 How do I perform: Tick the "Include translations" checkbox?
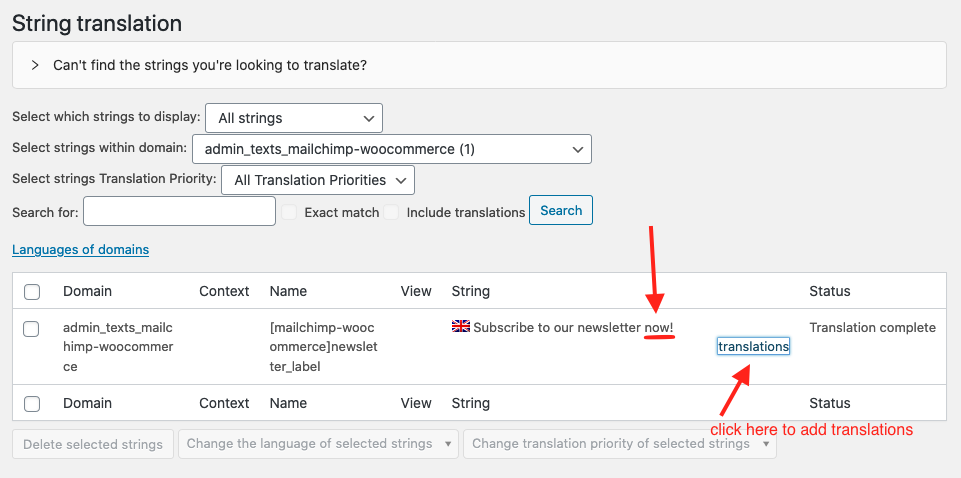[x=392, y=212]
